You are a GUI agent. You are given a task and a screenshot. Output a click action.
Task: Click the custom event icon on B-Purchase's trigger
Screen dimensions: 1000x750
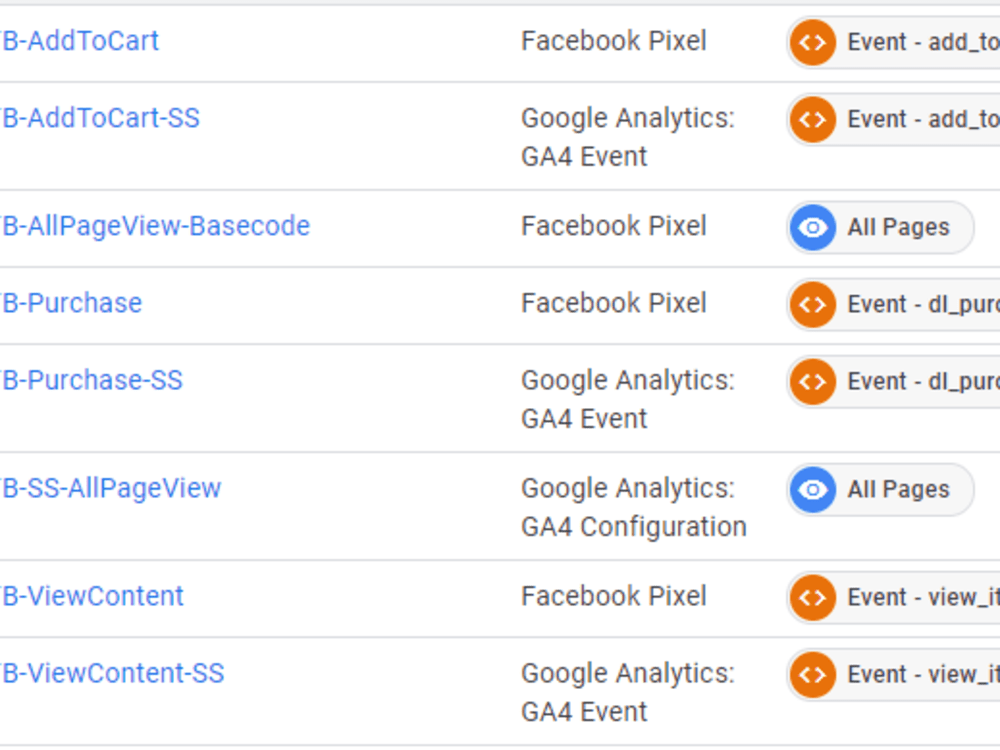click(813, 304)
